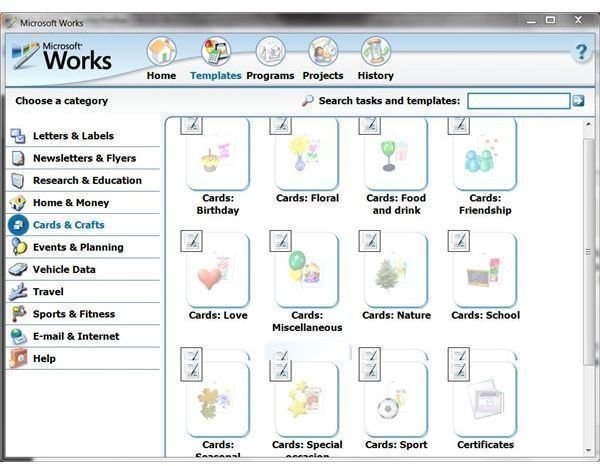Open the Cards: Special occasion template
The width and height of the screenshot is (600, 466).
307,399
